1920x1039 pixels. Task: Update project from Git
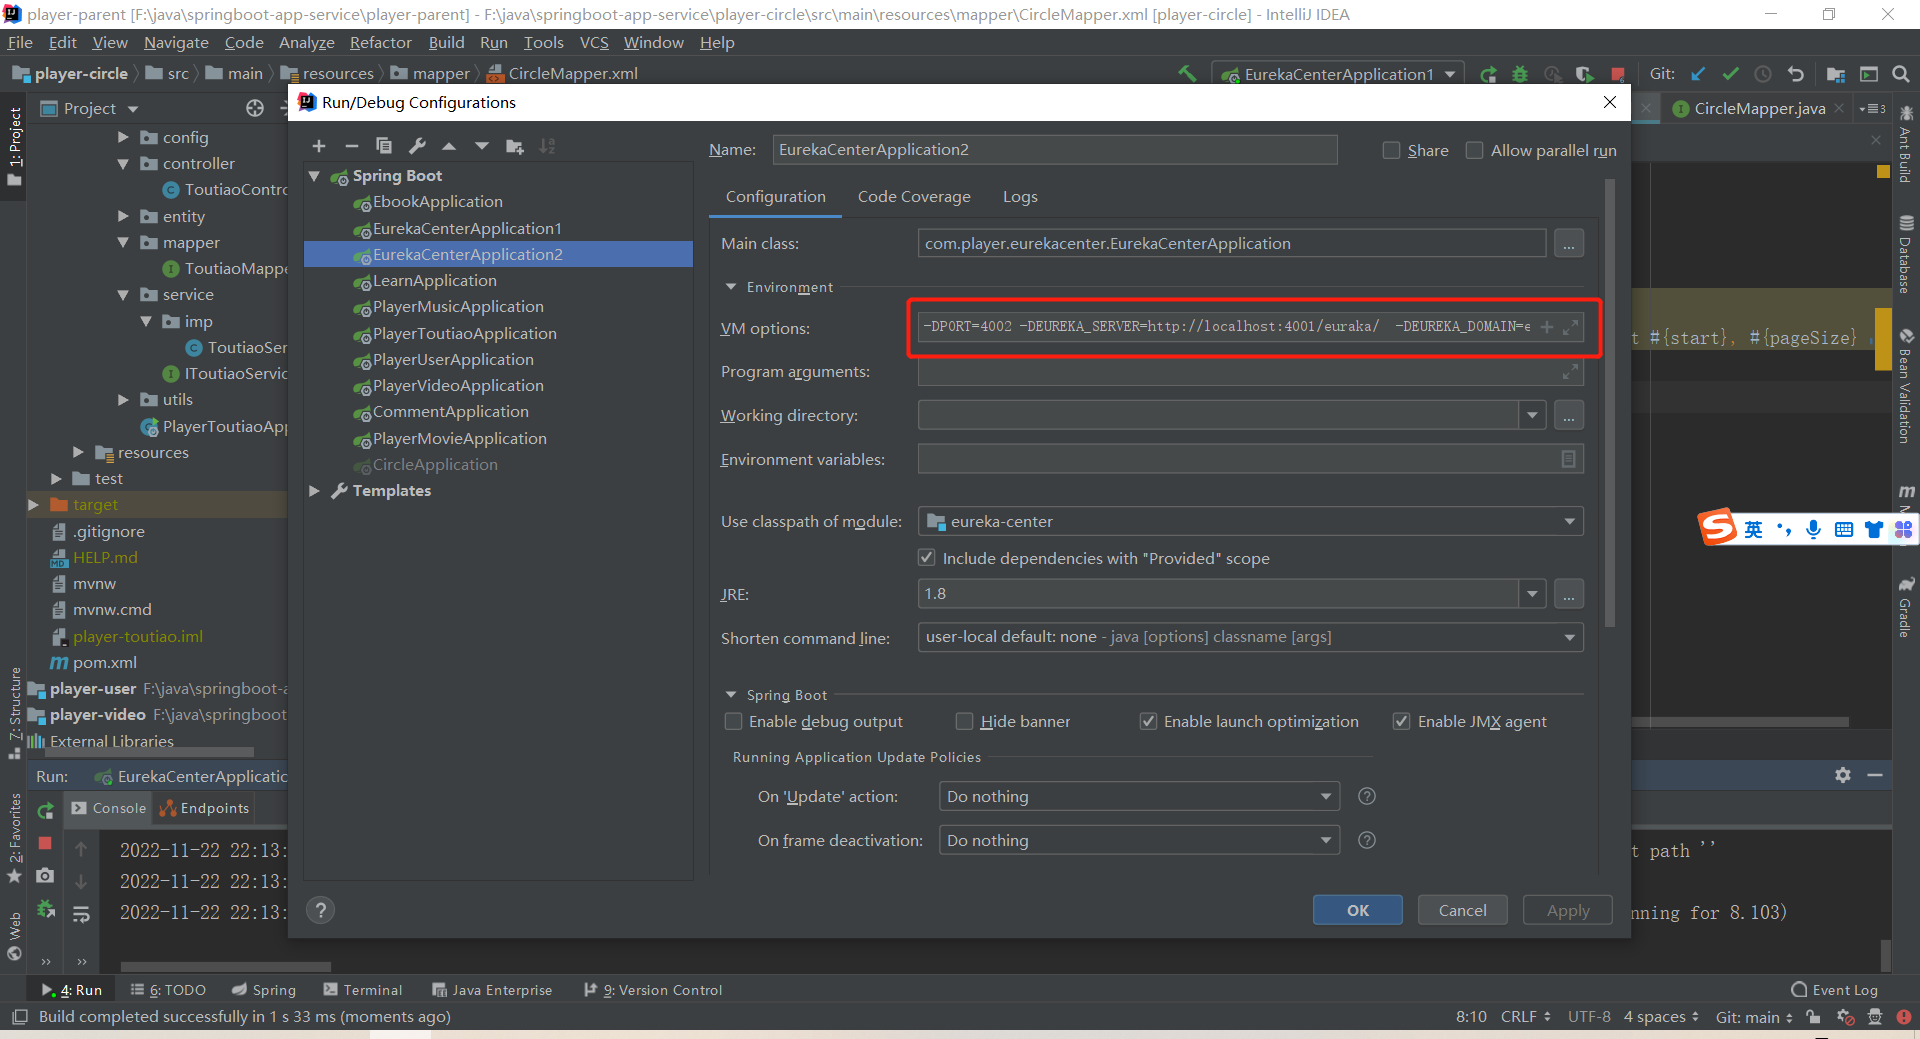coord(1698,74)
